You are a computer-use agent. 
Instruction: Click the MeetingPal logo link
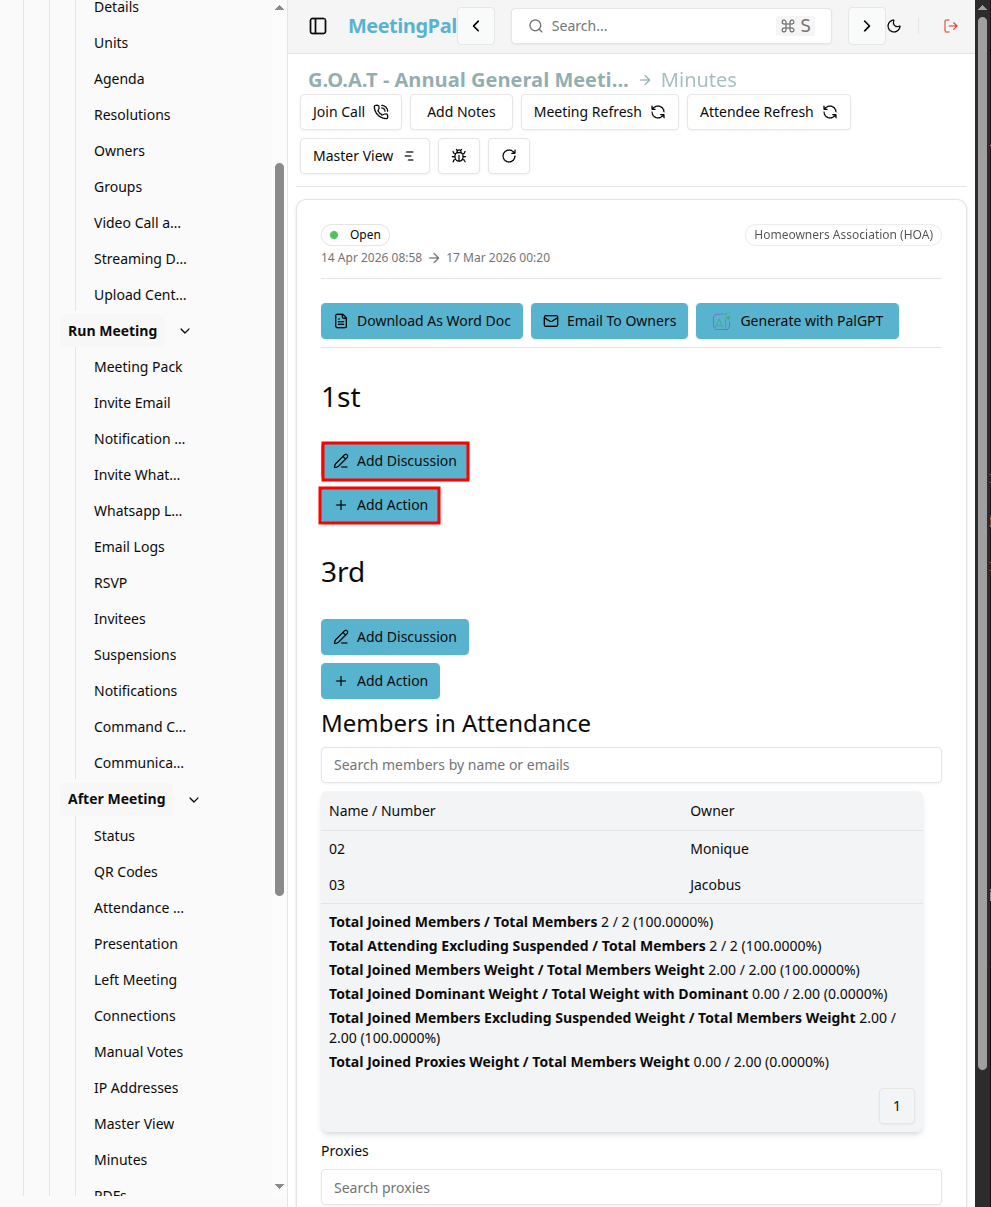coord(402,26)
